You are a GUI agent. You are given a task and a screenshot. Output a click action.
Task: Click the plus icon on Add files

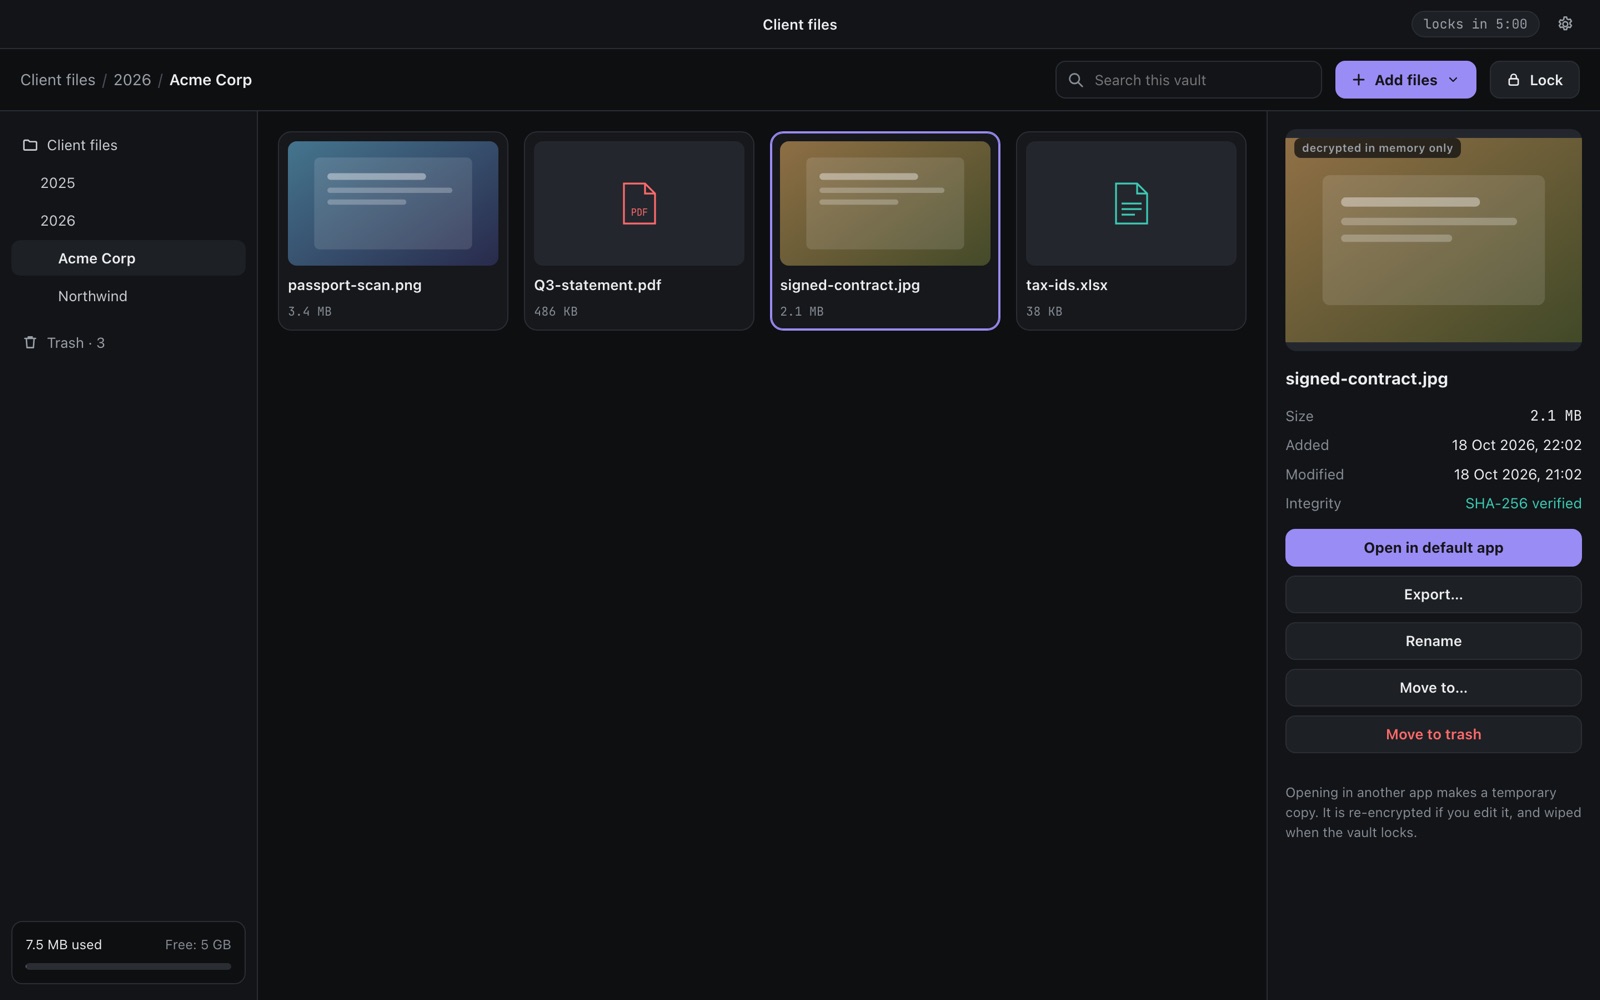(1358, 80)
